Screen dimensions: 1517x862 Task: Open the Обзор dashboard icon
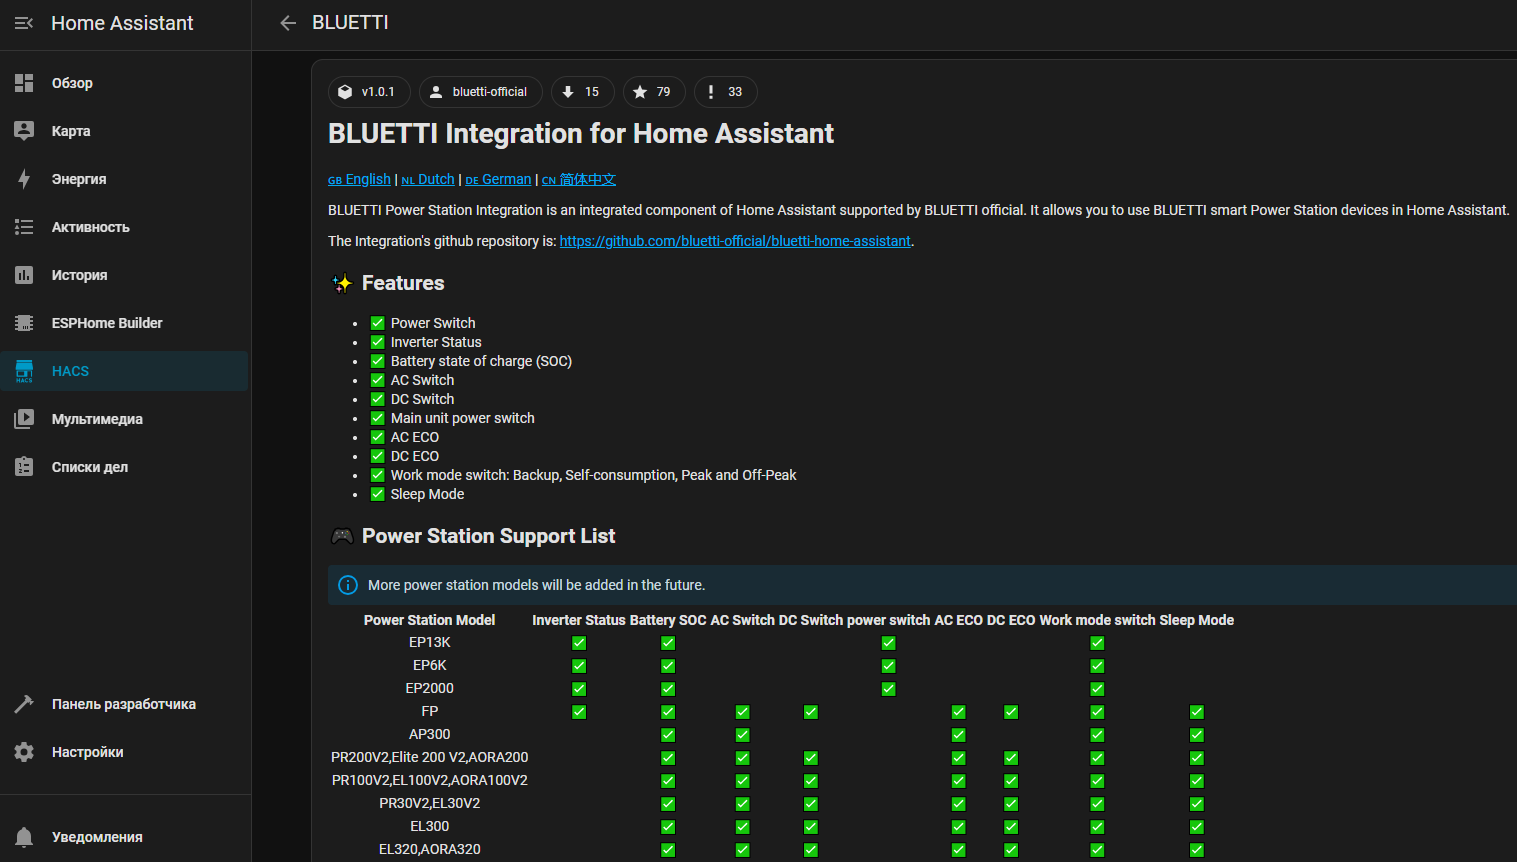click(24, 83)
